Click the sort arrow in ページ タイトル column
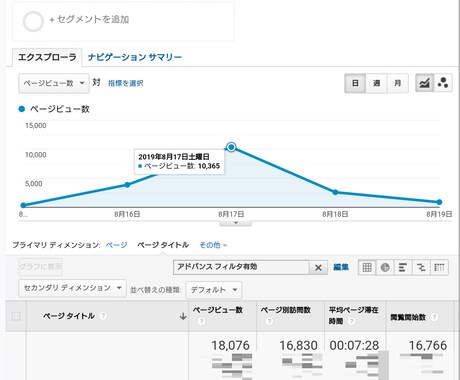Viewport: 460px width, 380px height. point(183,316)
